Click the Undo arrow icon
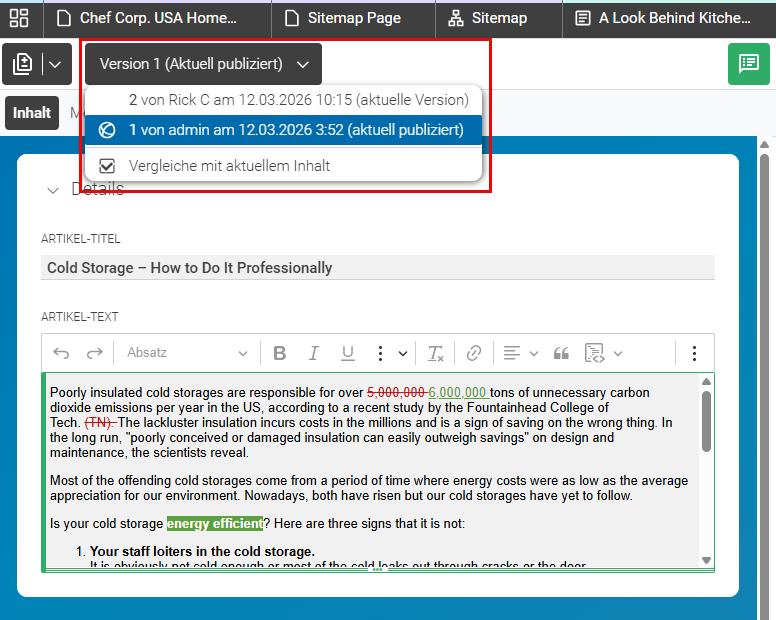 pyautogui.click(x=61, y=353)
